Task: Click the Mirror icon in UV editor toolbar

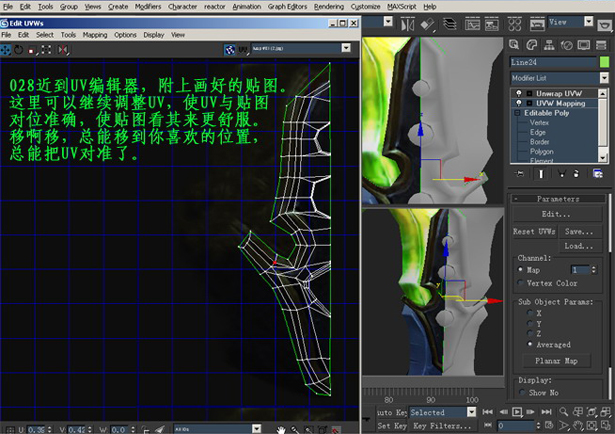Action: point(65,47)
